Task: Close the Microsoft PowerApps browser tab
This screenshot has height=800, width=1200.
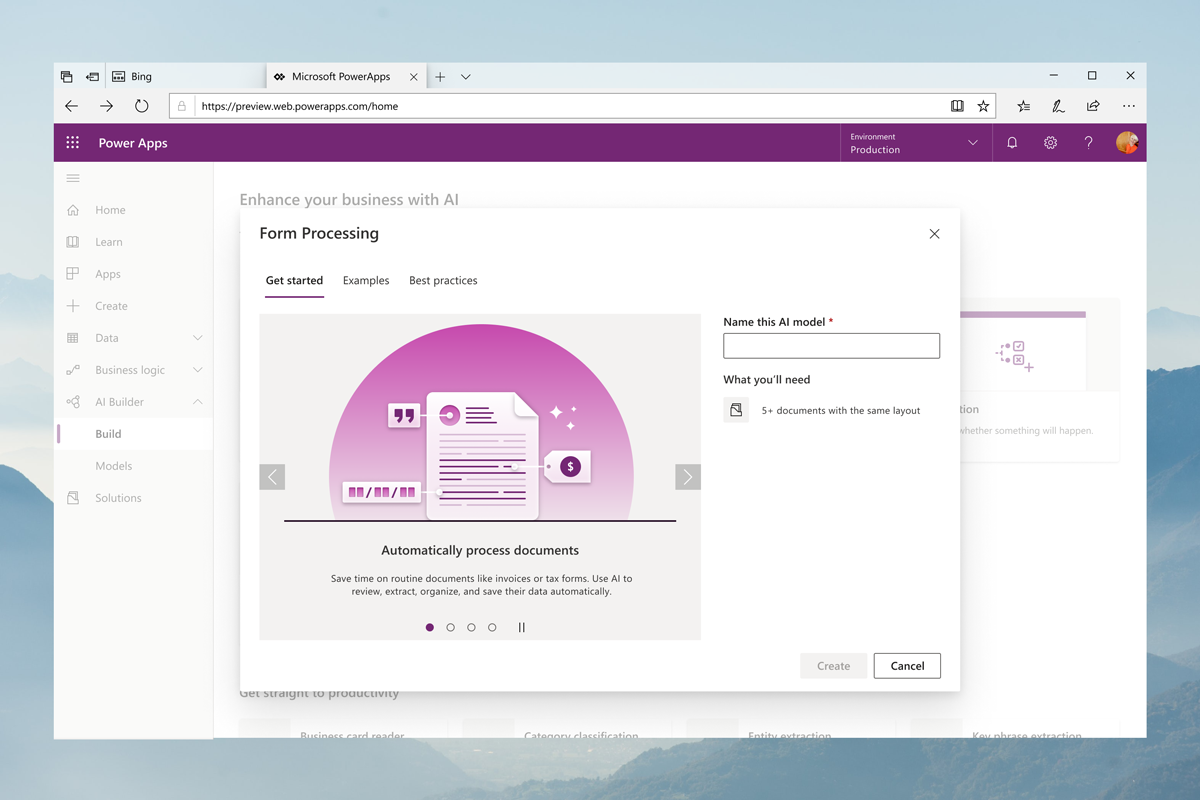Action: [414, 77]
